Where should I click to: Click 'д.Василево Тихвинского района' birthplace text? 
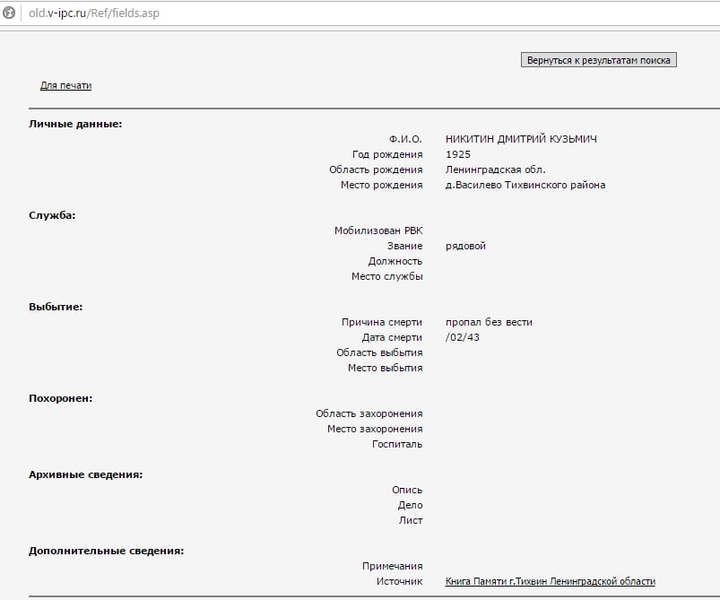pyautogui.click(x=525, y=185)
